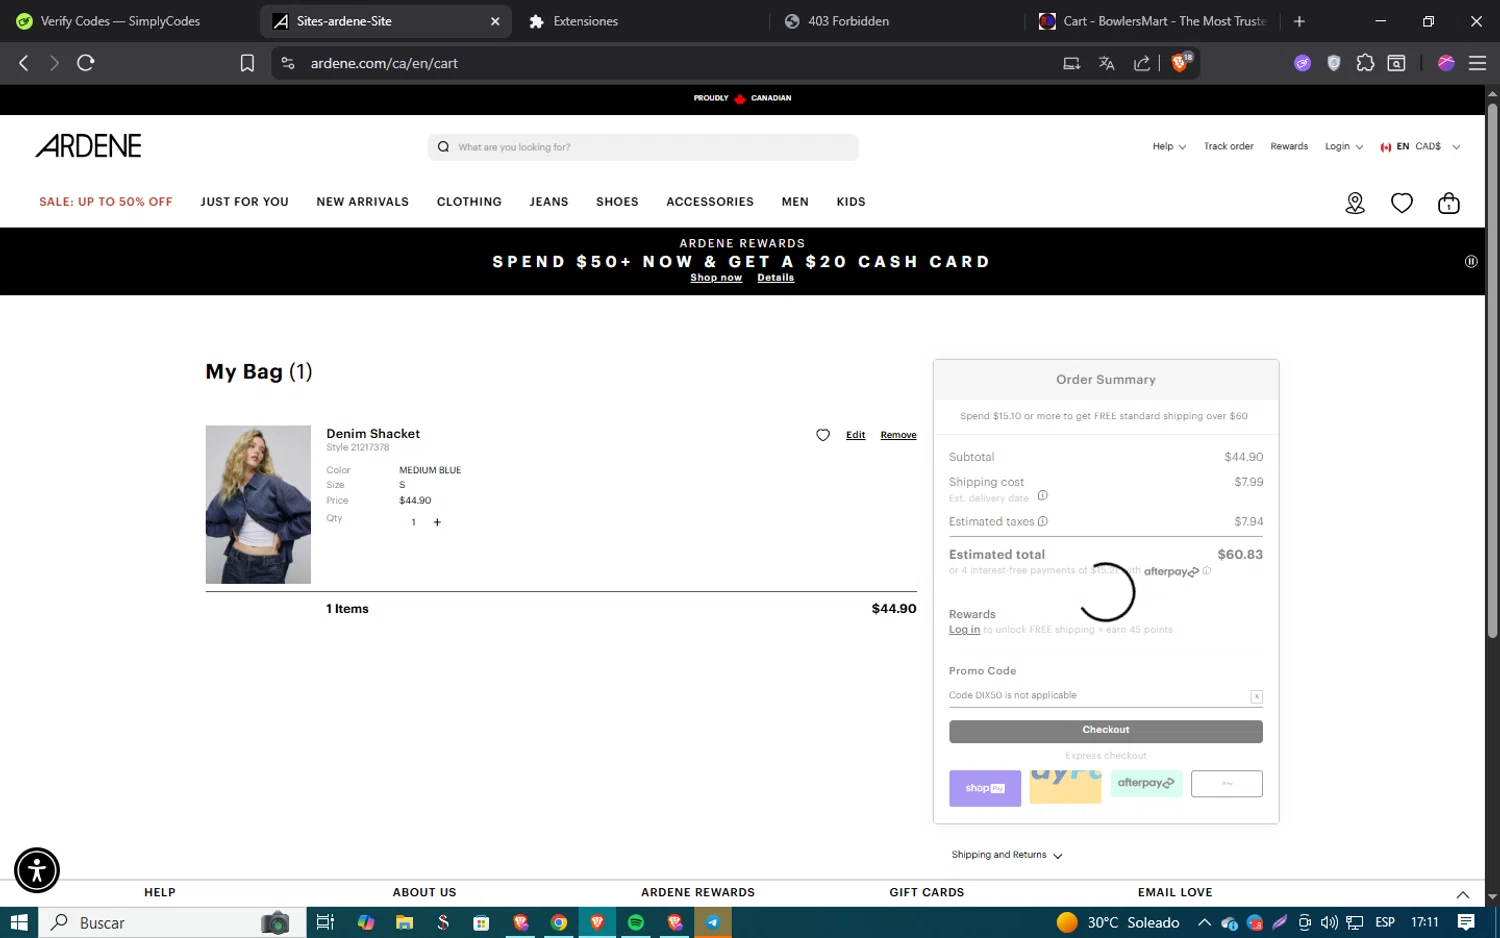The height and width of the screenshot is (938, 1500).
Task: Click the Edit link for Denim Shacket
Action: (x=855, y=435)
